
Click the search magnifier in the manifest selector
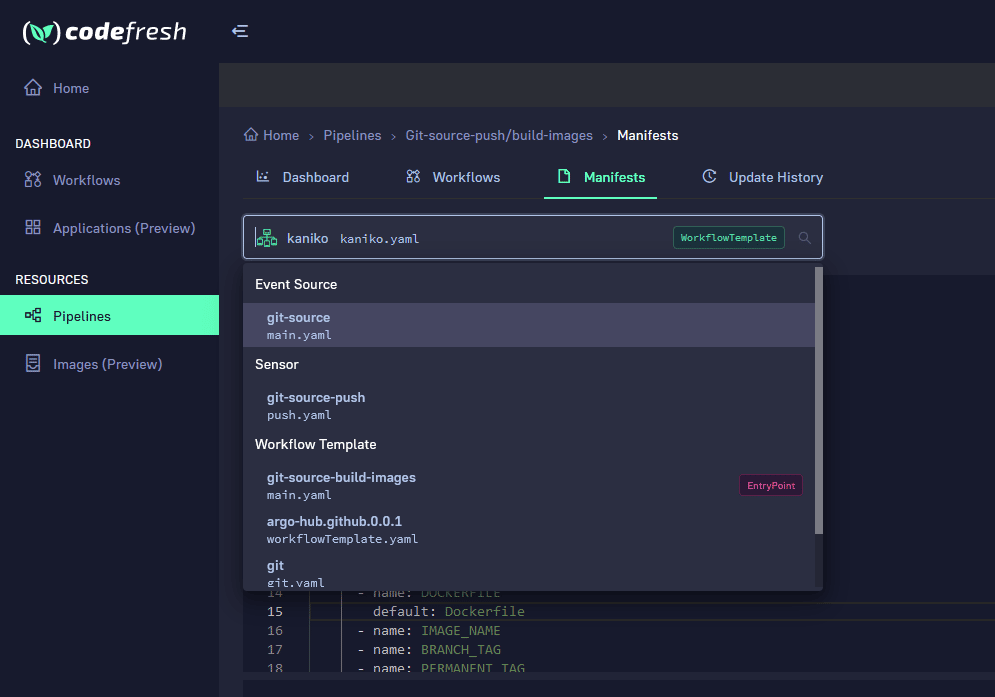click(x=804, y=238)
